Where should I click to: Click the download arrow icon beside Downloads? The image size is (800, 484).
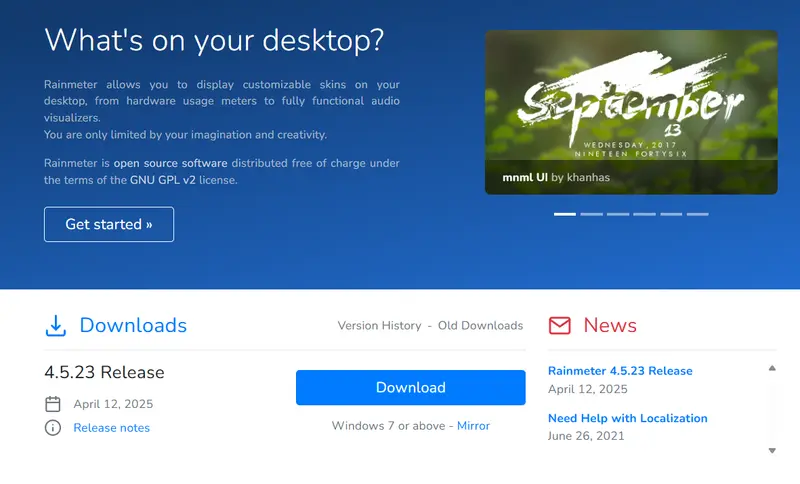pos(56,325)
